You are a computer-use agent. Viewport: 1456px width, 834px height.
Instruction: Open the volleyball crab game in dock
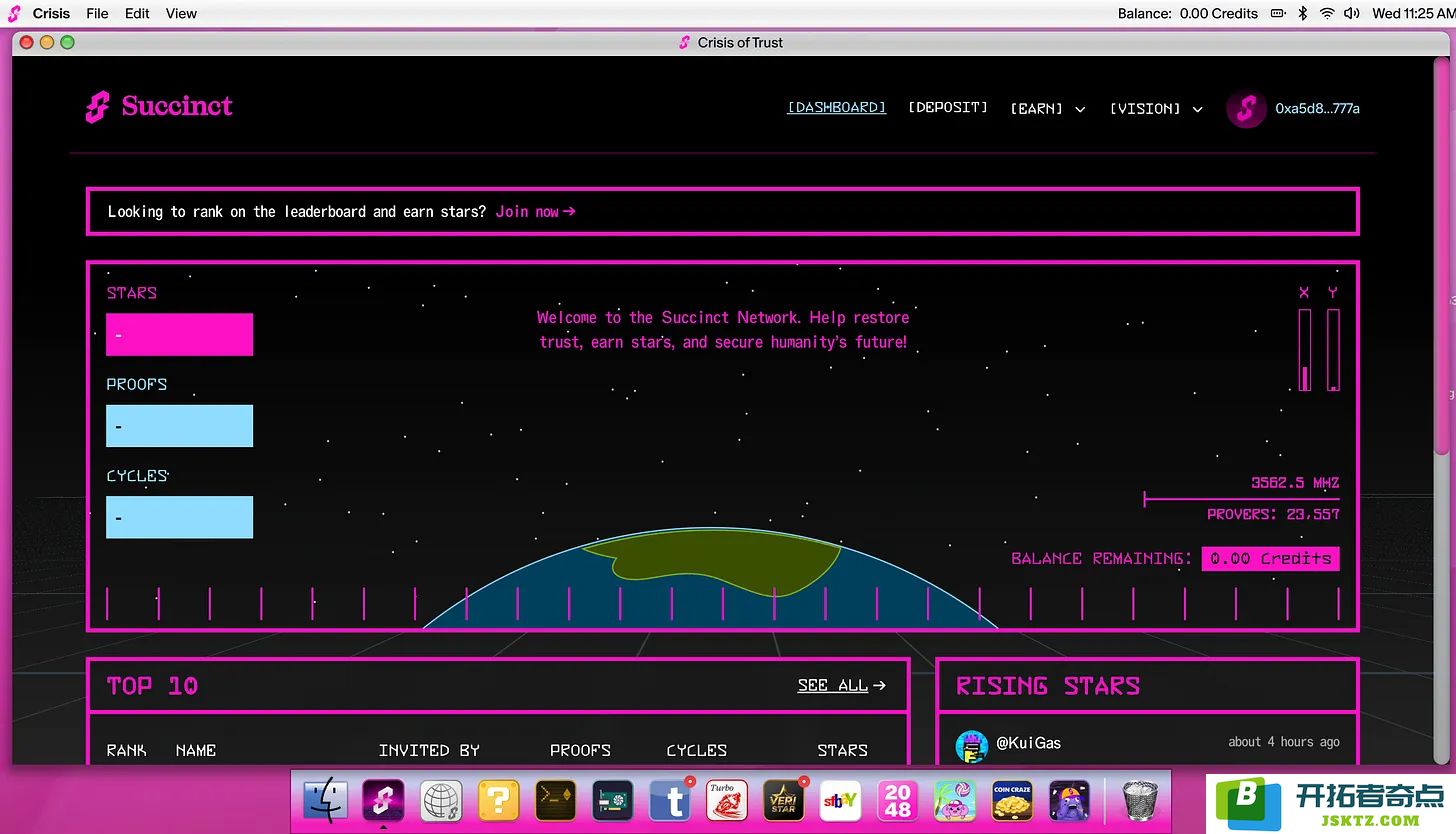[x=955, y=801]
